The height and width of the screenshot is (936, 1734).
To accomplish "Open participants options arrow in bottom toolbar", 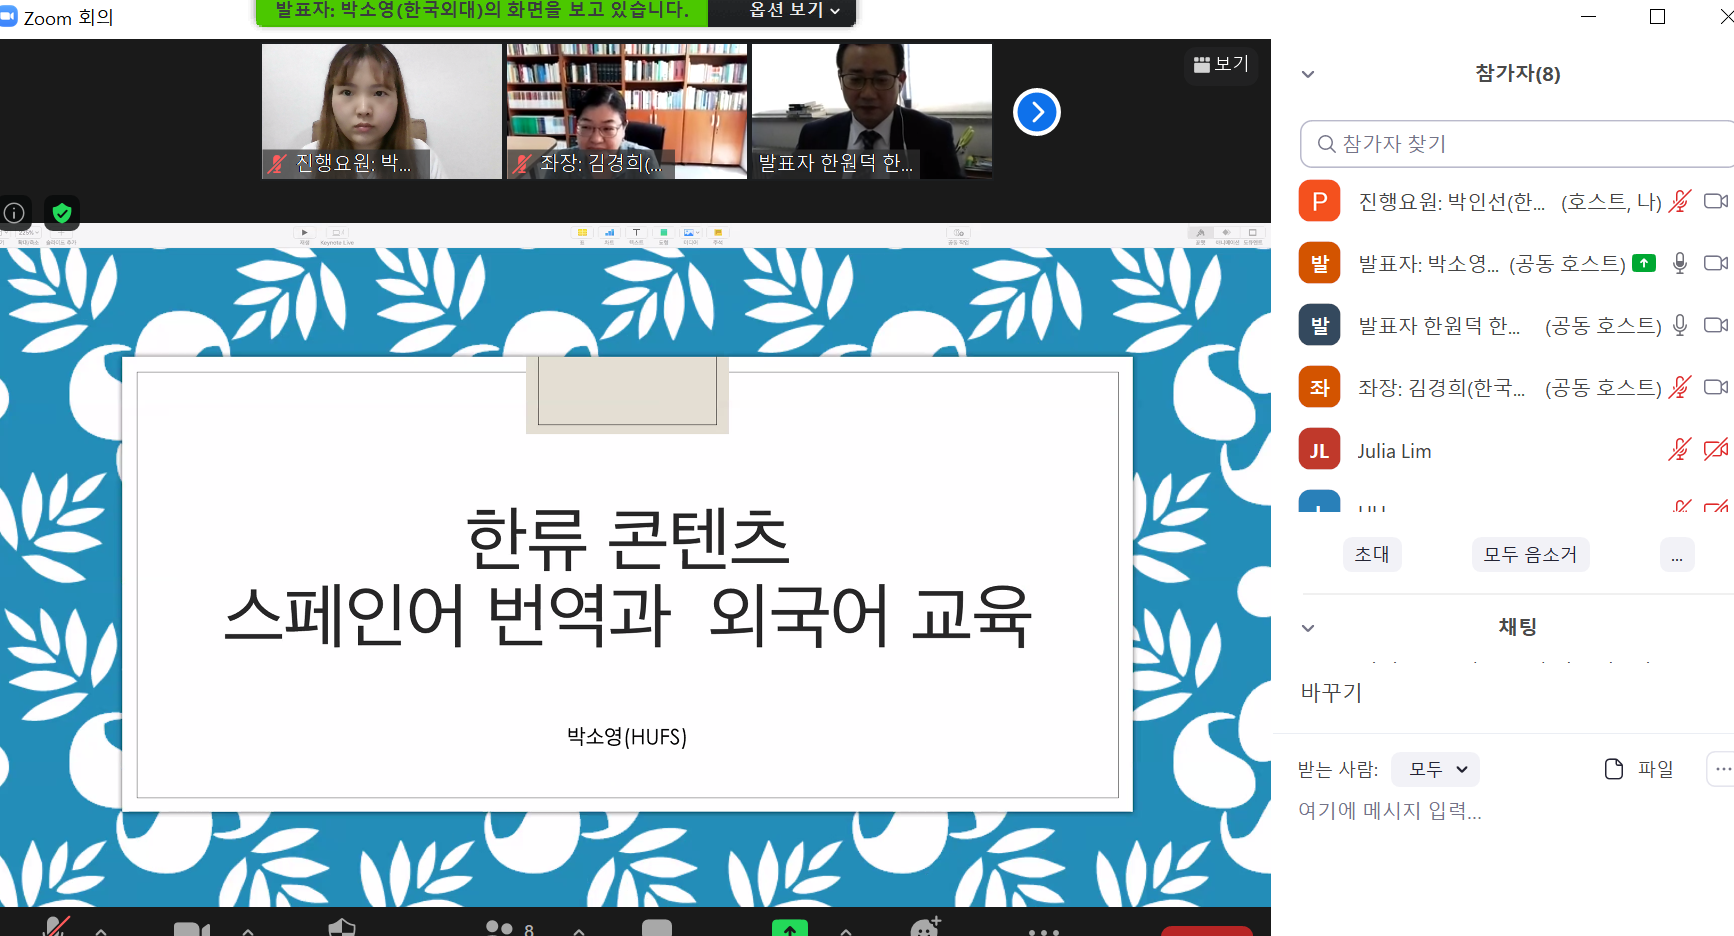I will click(579, 931).
